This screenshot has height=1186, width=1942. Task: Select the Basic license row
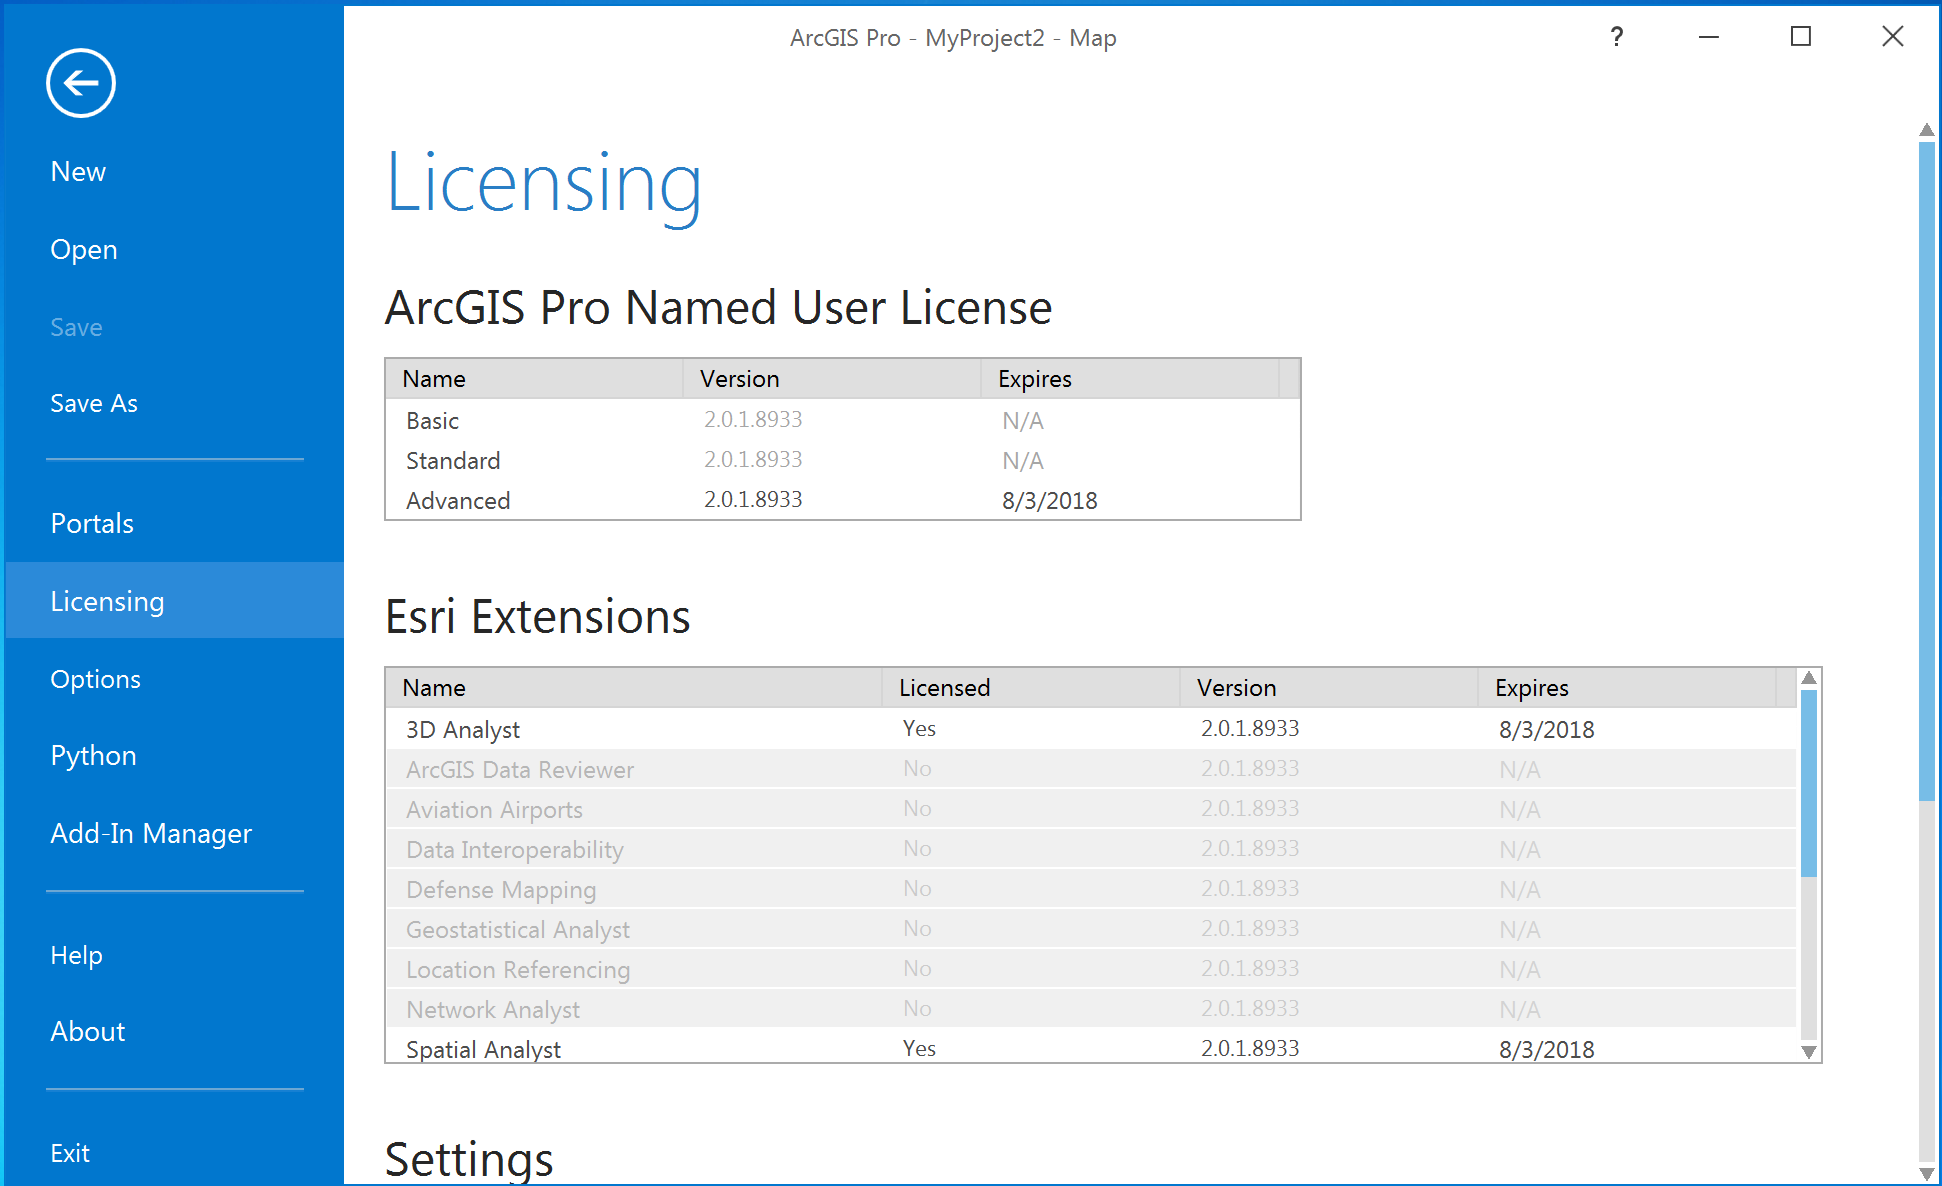click(842, 420)
